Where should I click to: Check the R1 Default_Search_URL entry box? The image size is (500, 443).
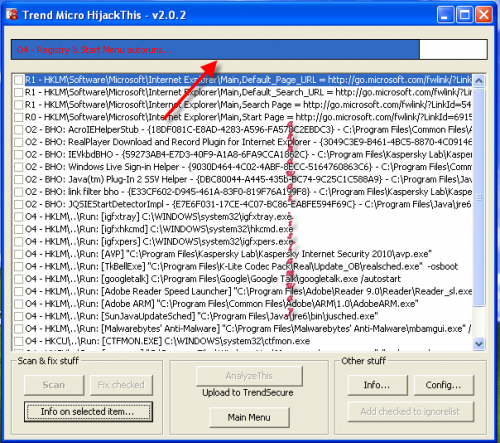tap(19, 92)
